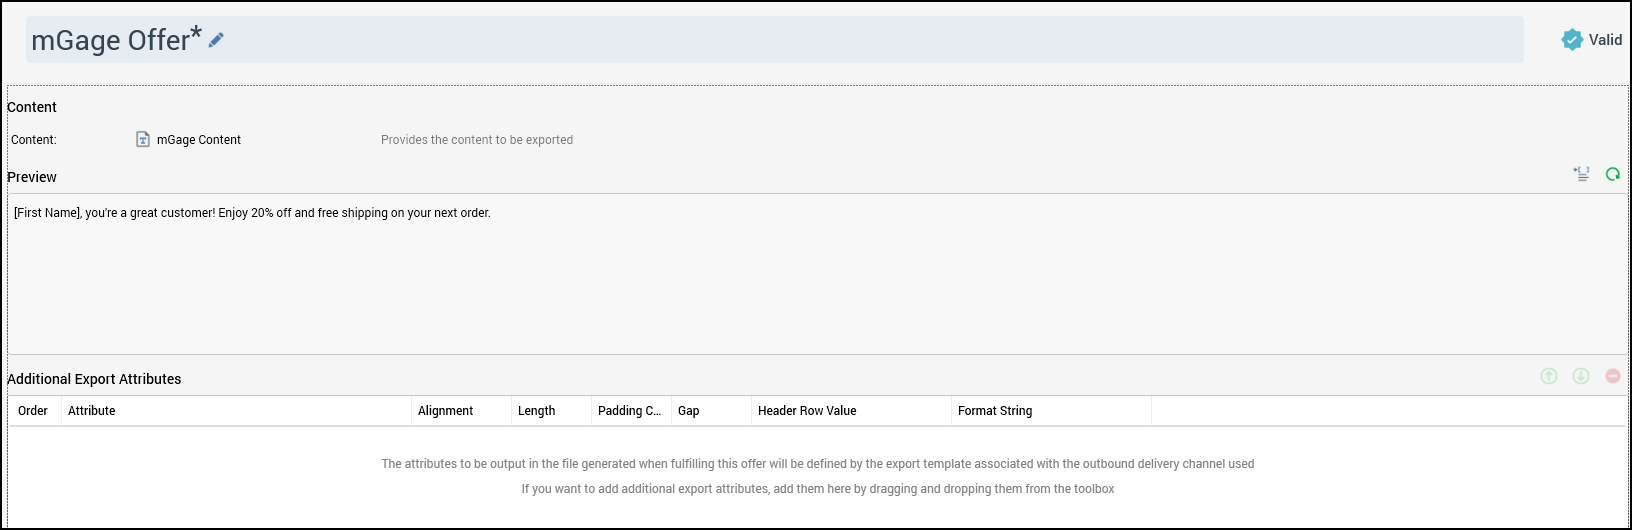Select the Length column header

coord(536,411)
